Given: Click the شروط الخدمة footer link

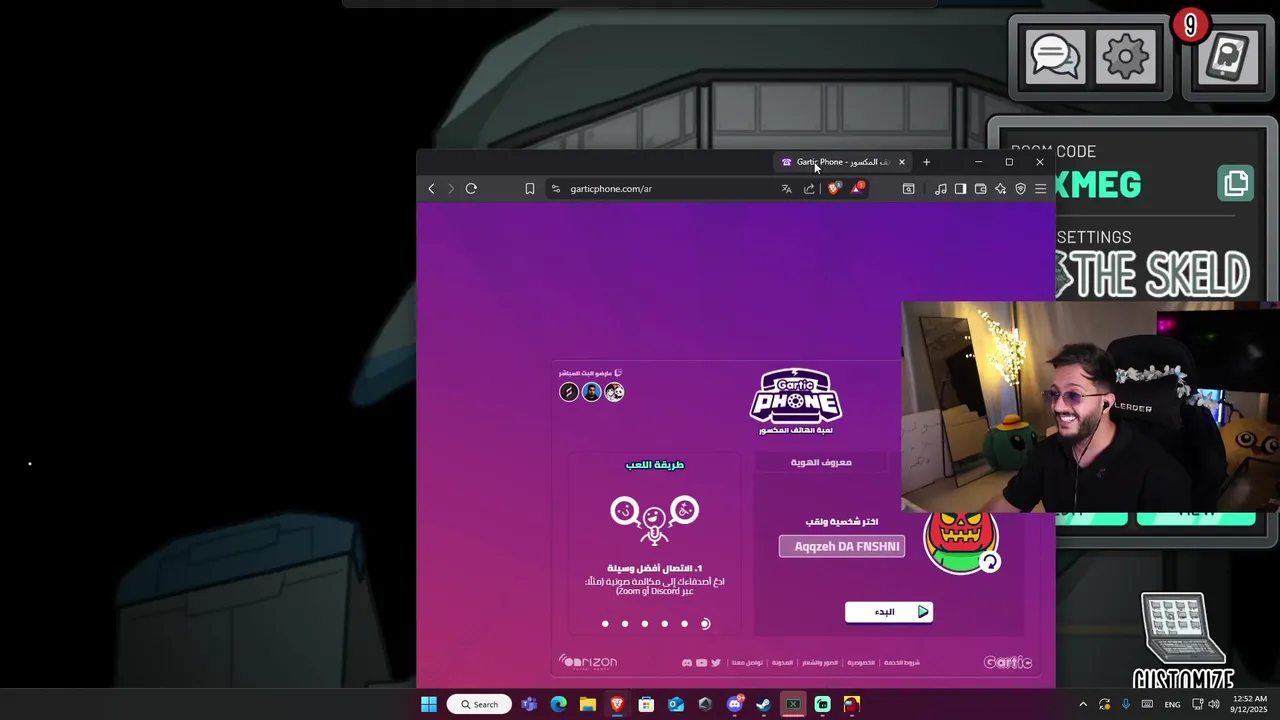Looking at the screenshot, I should click(x=901, y=663).
